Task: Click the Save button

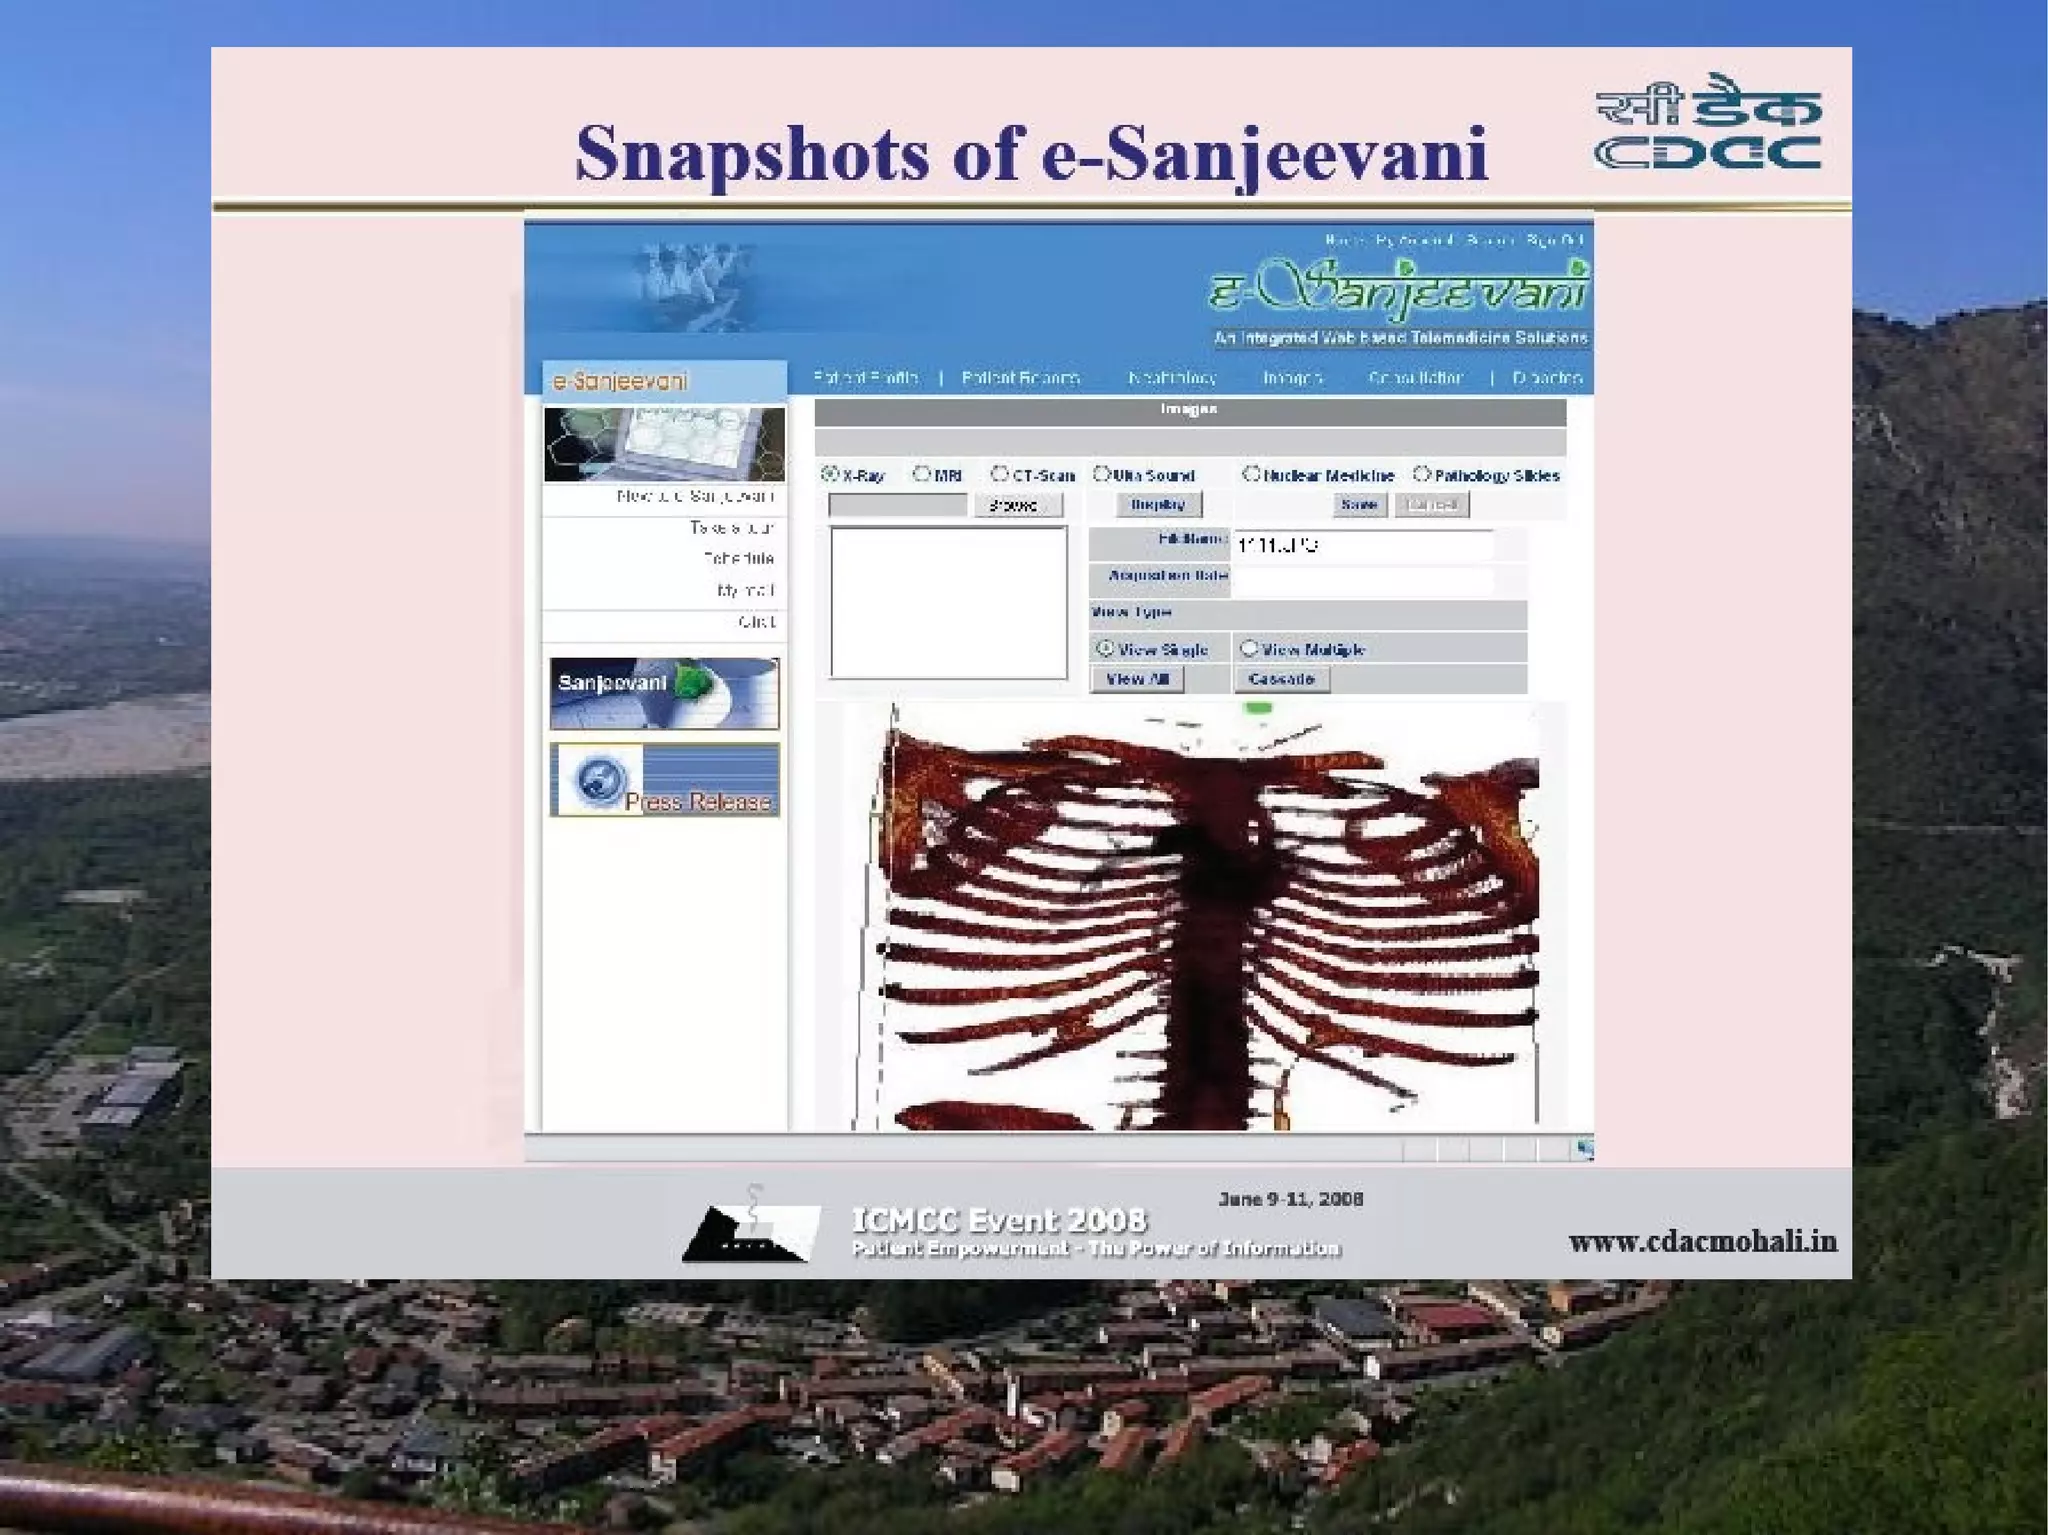Action: (1359, 504)
